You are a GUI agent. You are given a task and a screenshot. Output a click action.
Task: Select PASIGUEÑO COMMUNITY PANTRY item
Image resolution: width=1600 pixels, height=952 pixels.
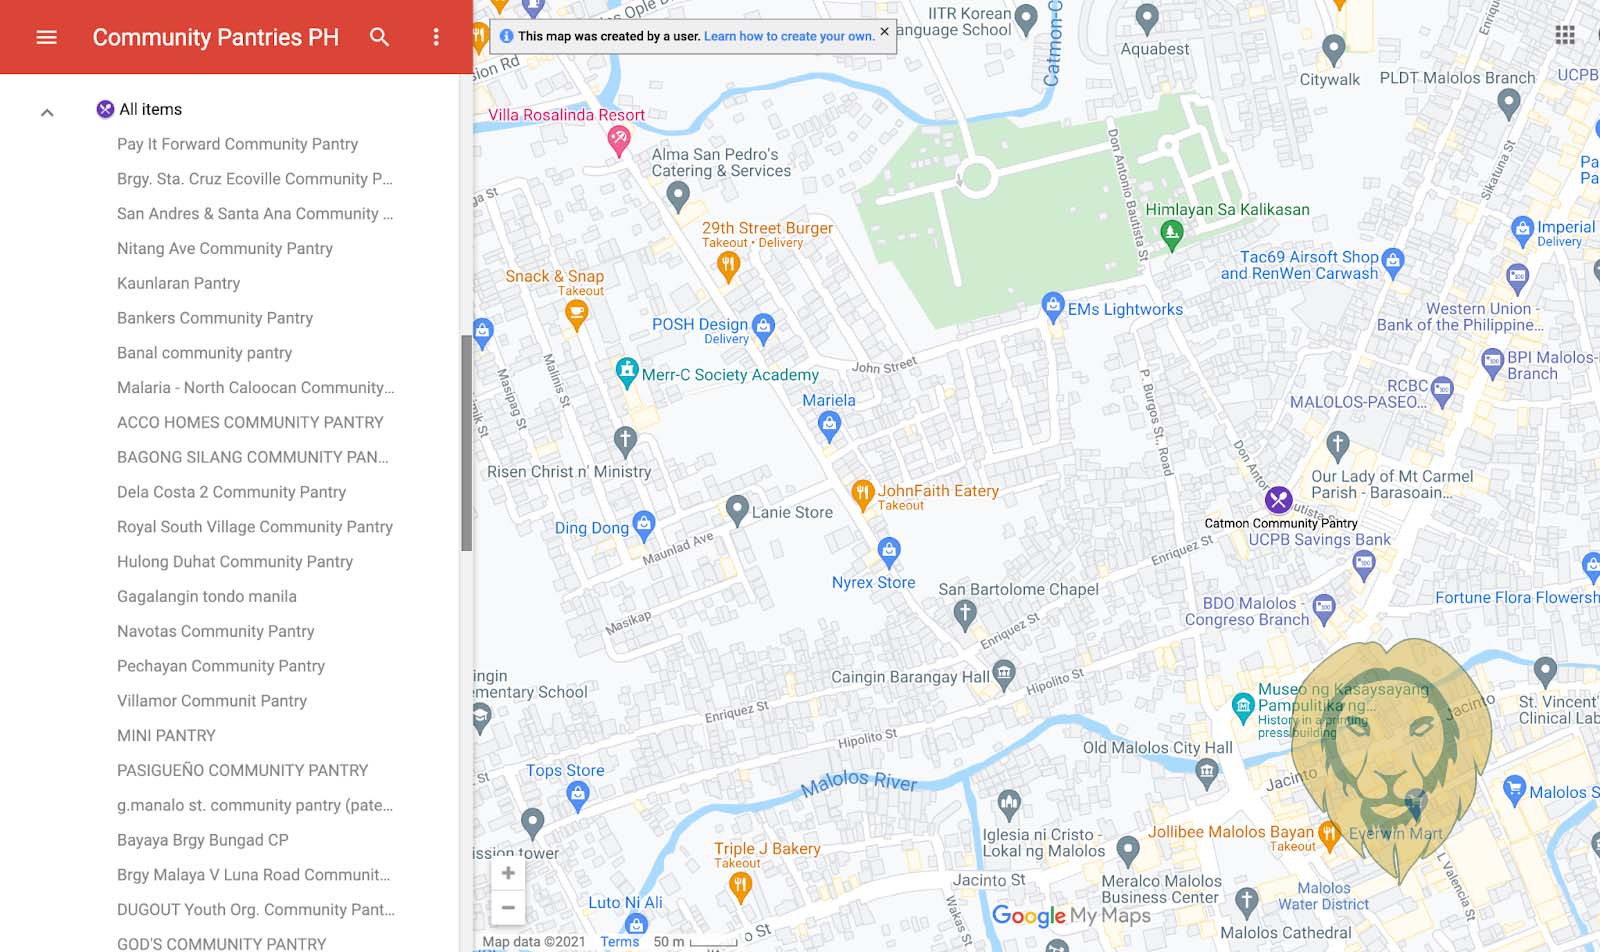(x=243, y=770)
